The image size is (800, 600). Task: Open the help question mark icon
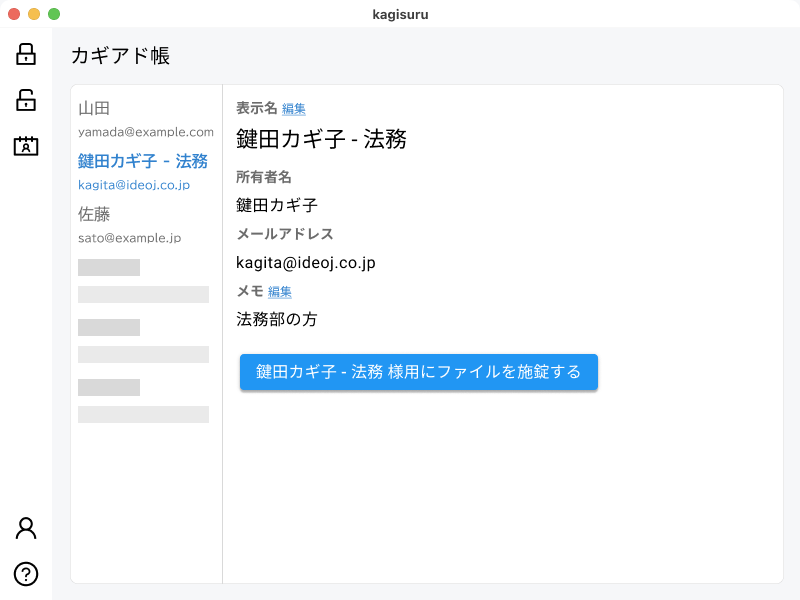click(x=26, y=574)
